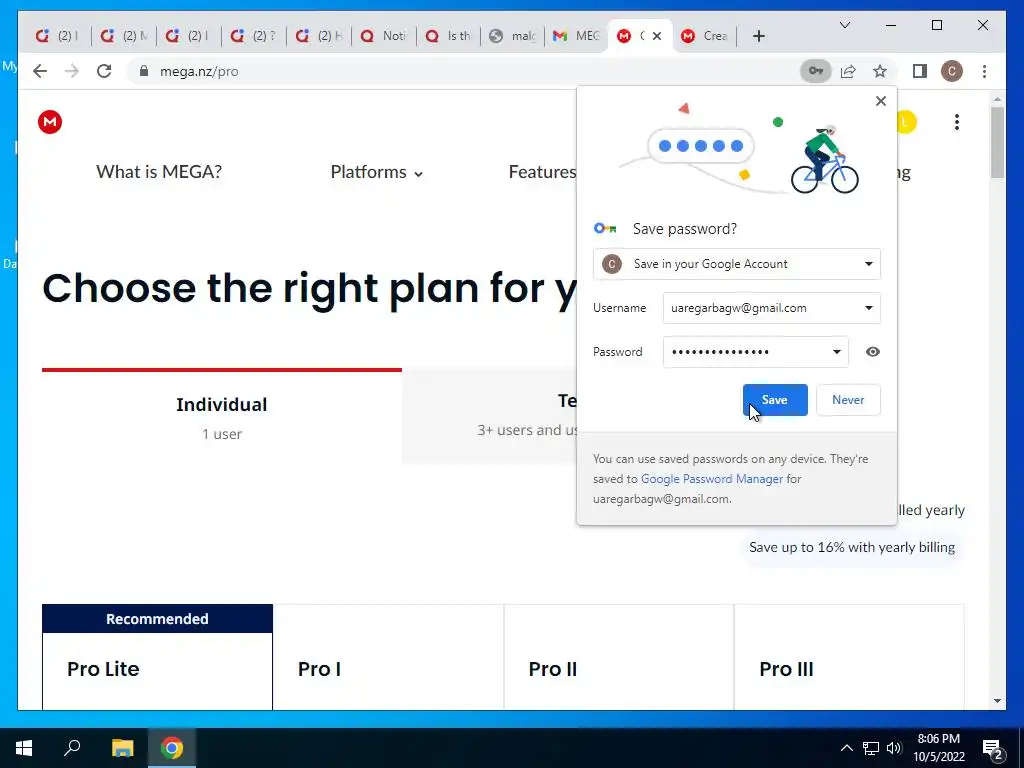The width and height of the screenshot is (1024, 768).
Task: Click the 'Save up to 16% with yearly billing' text
Action: [852, 547]
